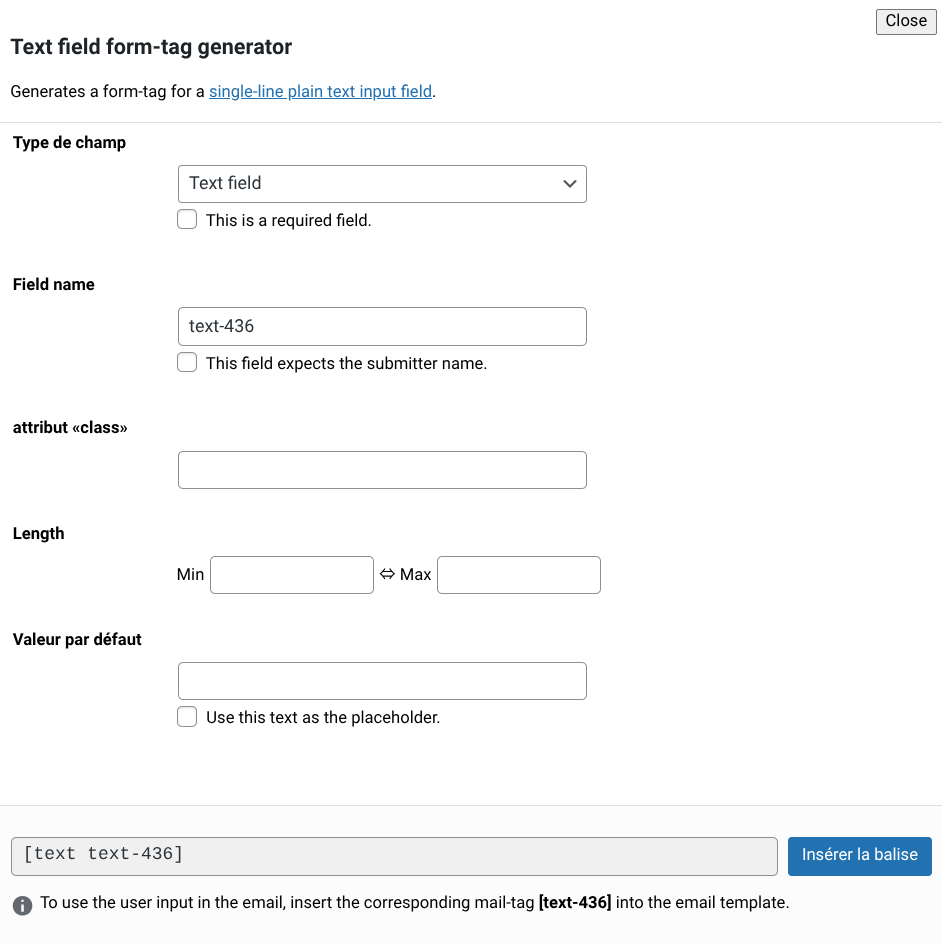Select the Valeur par défaut text box
This screenshot has width=942, height=945.
coord(382,681)
